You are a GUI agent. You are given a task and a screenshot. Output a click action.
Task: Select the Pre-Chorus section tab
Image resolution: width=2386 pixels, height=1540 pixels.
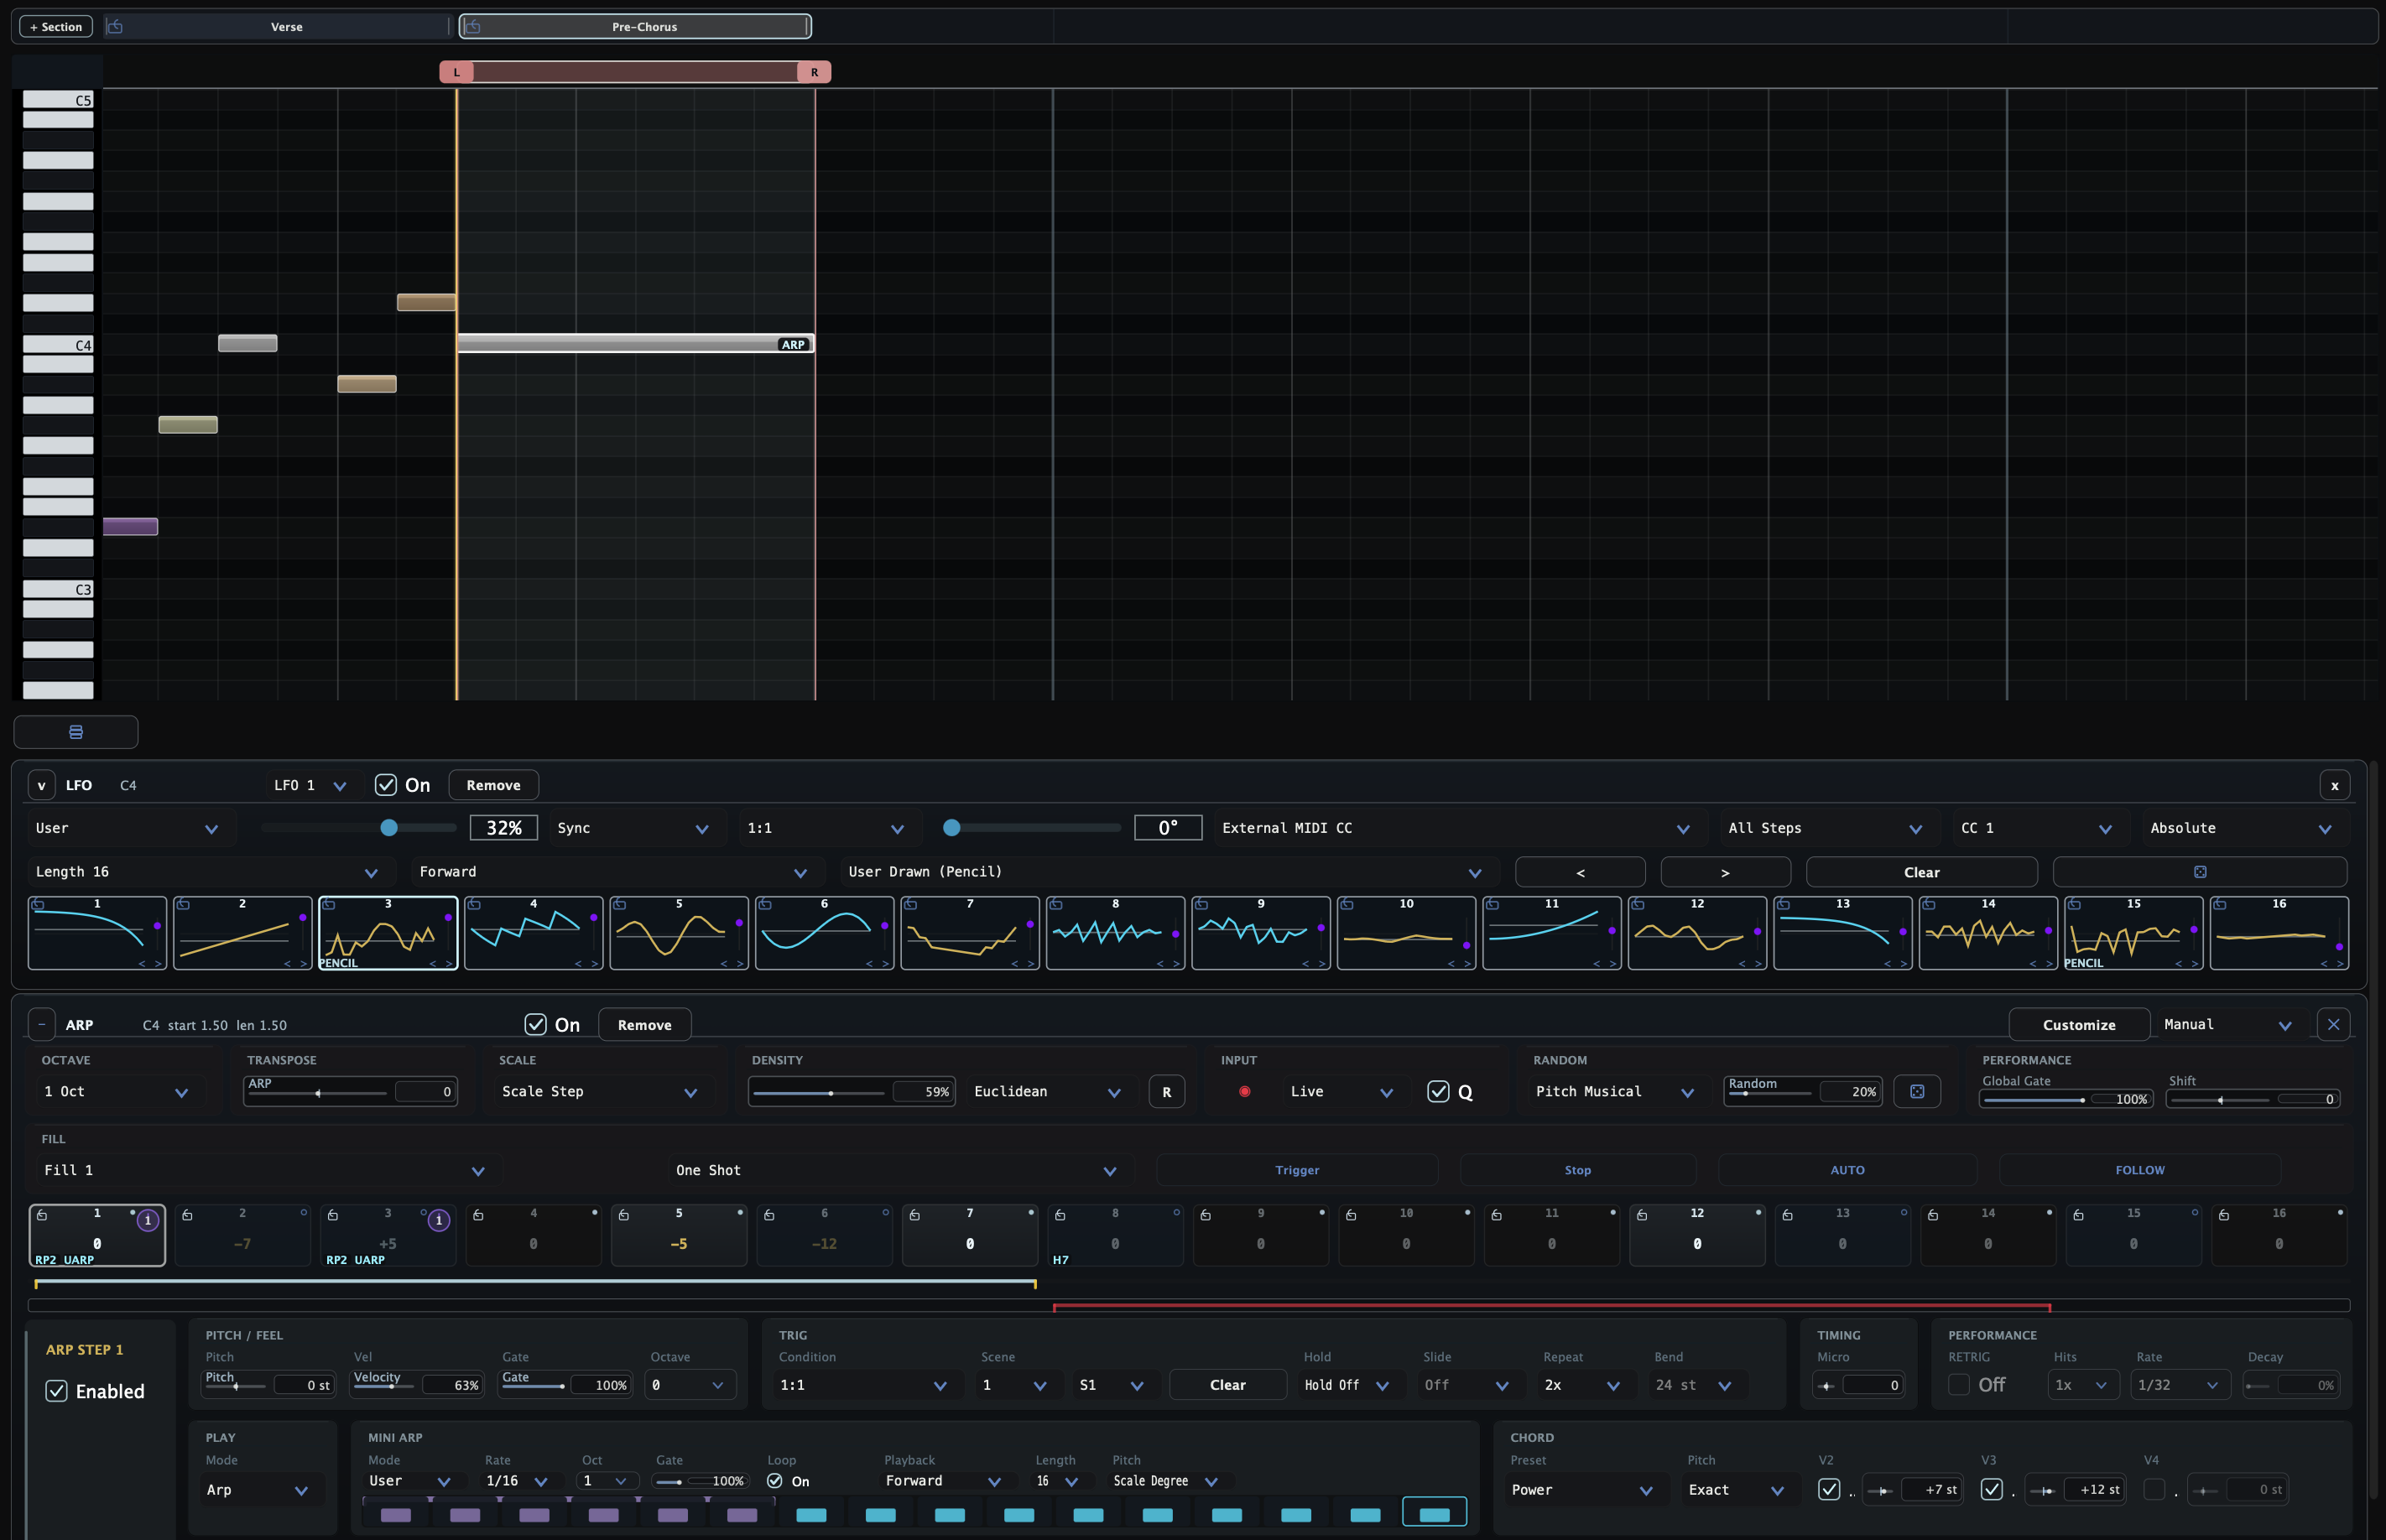tap(635, 27)
